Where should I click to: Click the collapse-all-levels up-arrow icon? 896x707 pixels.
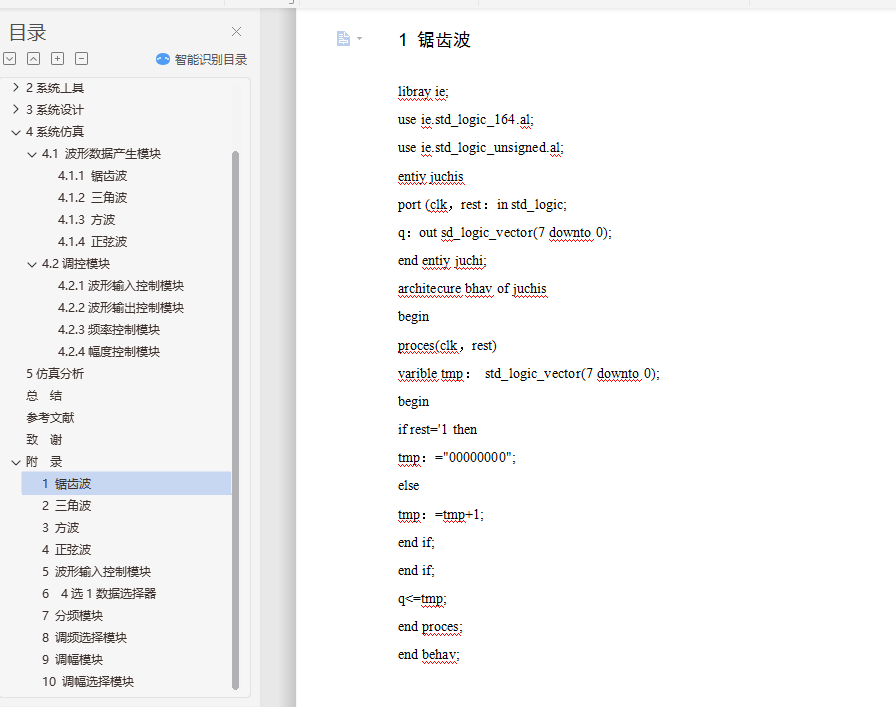(x=34, y=58)
